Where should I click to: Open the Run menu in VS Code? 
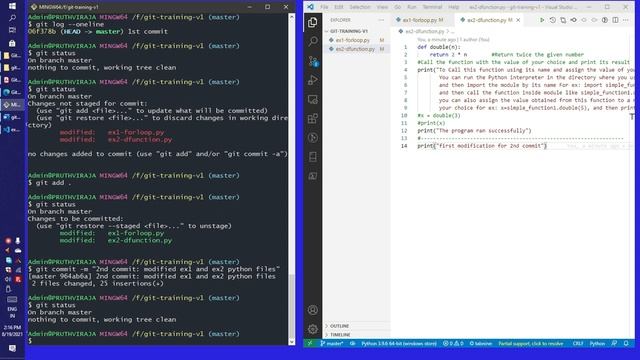(412, 7)
